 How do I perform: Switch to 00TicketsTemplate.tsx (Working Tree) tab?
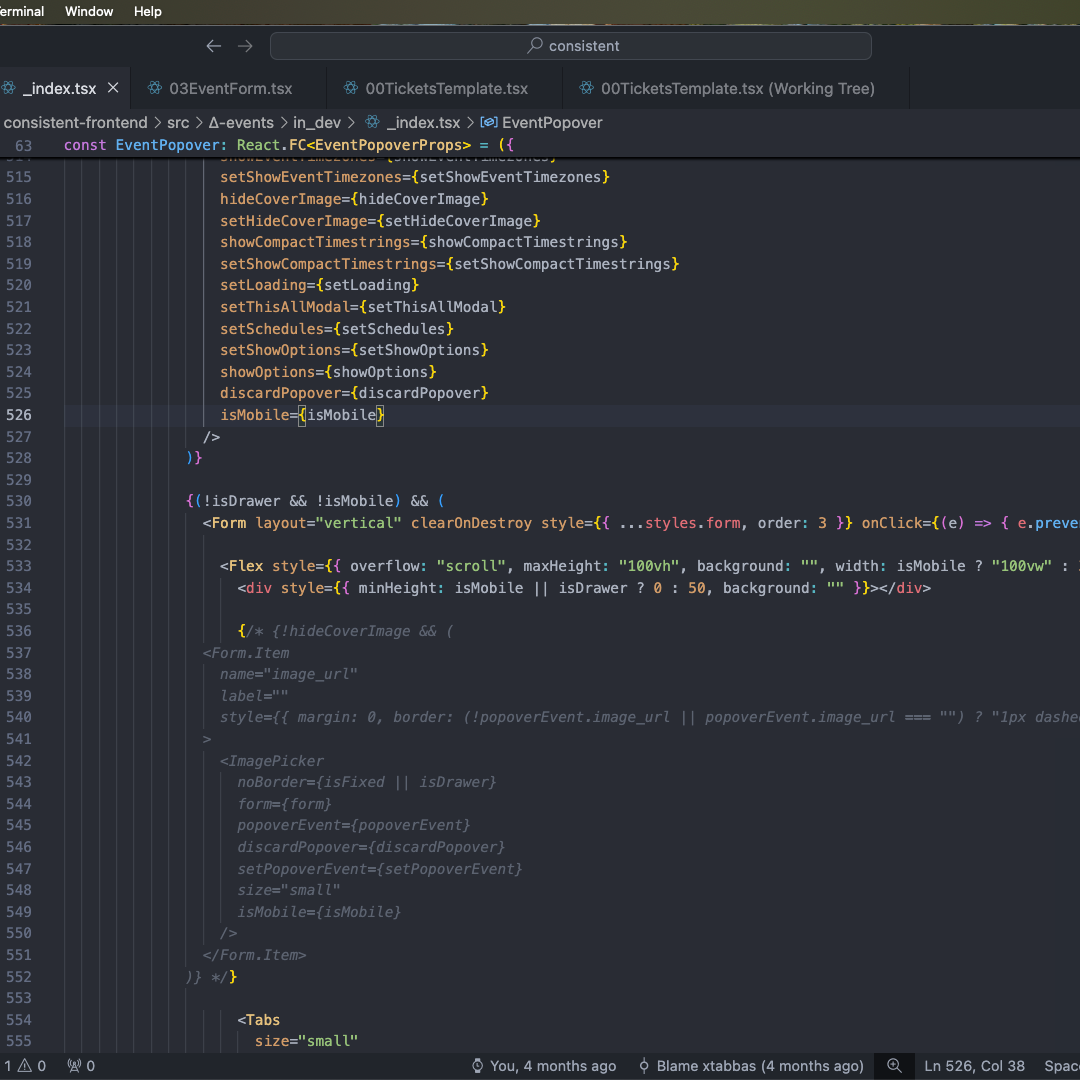click(x=737, y=88)
